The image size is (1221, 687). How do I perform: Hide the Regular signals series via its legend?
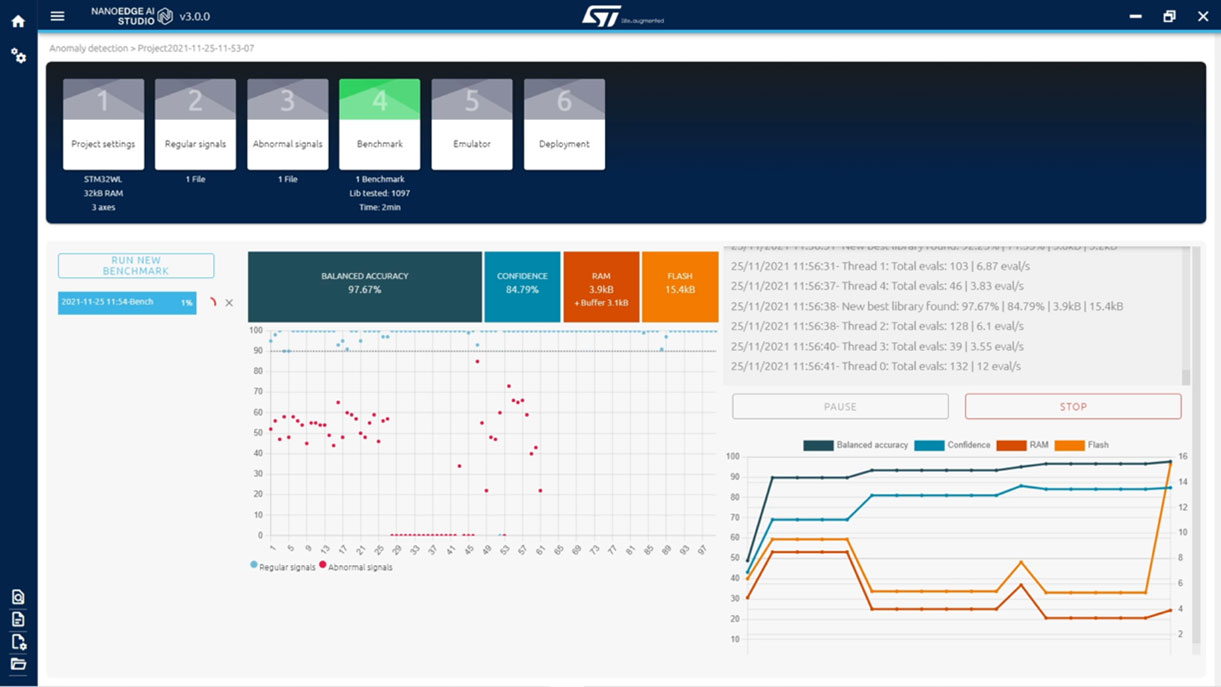pyautogui.click(x=286, y=565)
